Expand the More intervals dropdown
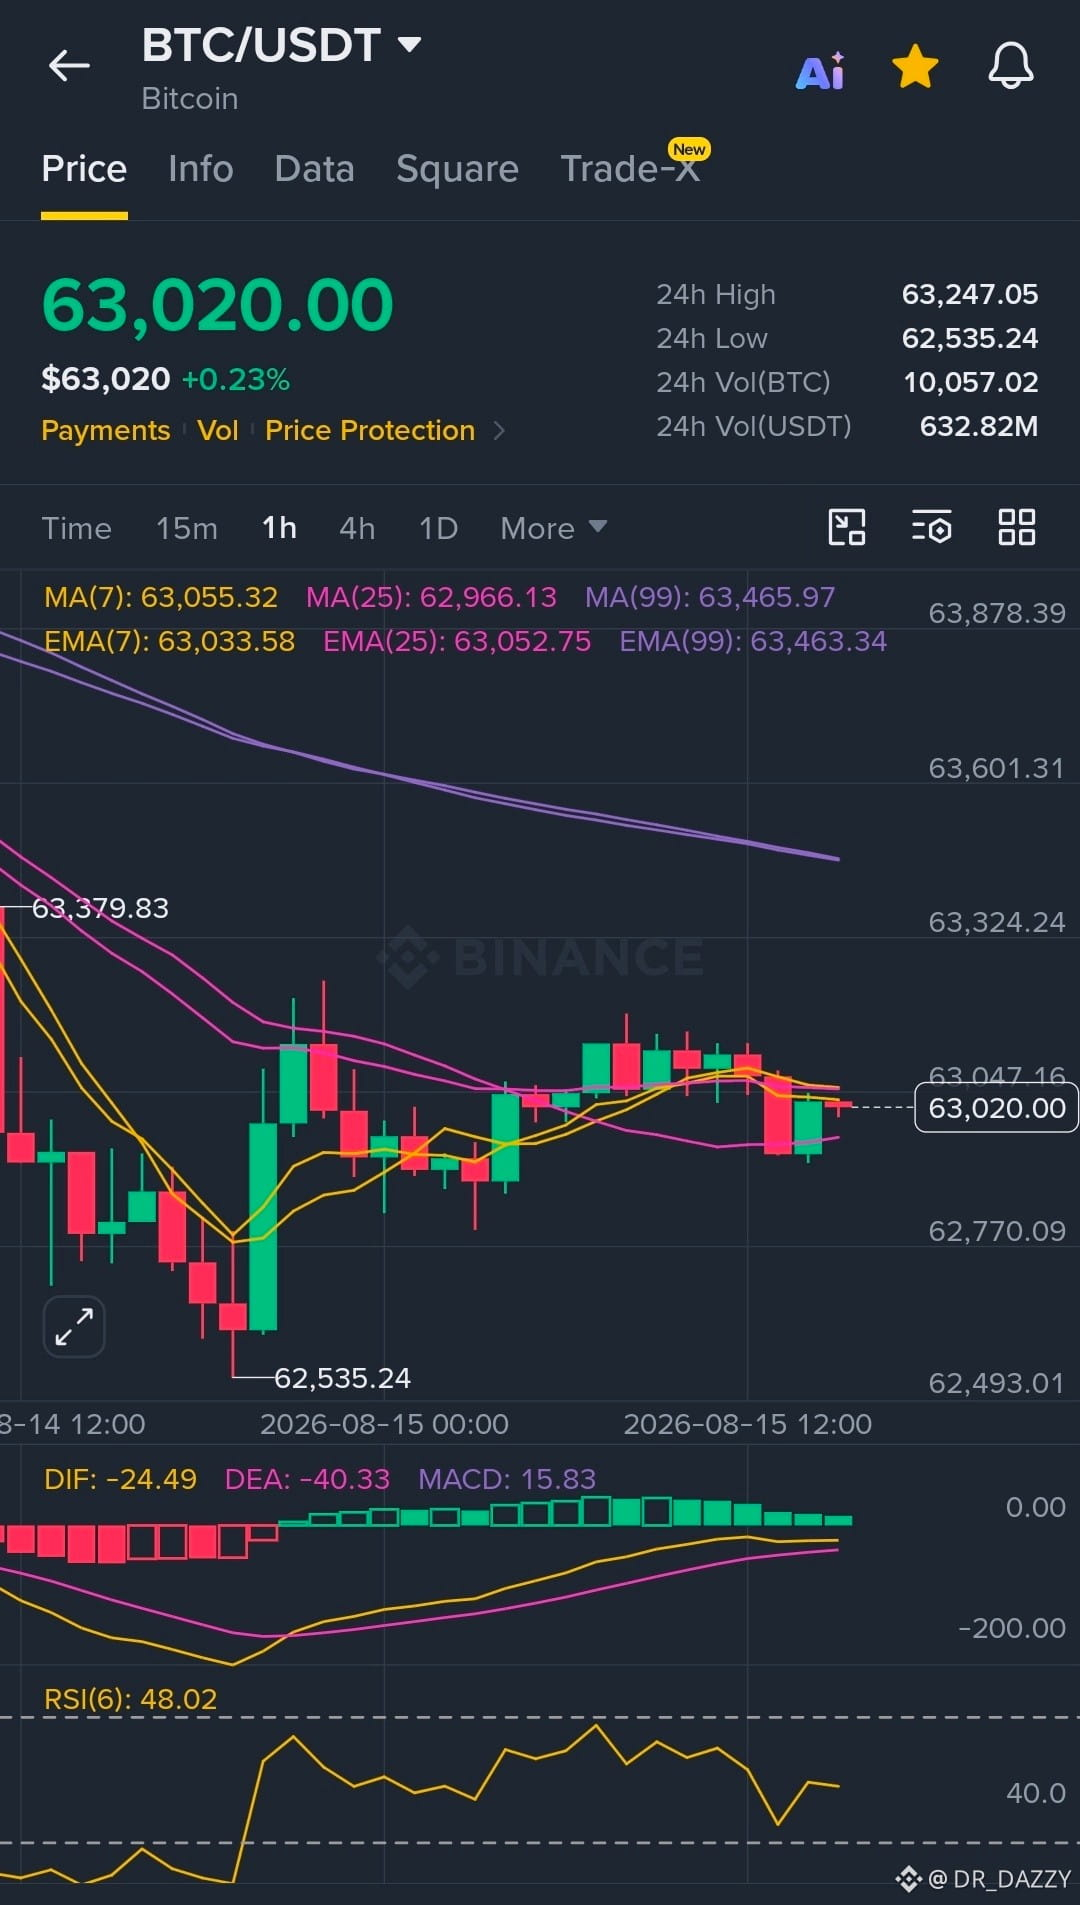 tap(553, 528)
